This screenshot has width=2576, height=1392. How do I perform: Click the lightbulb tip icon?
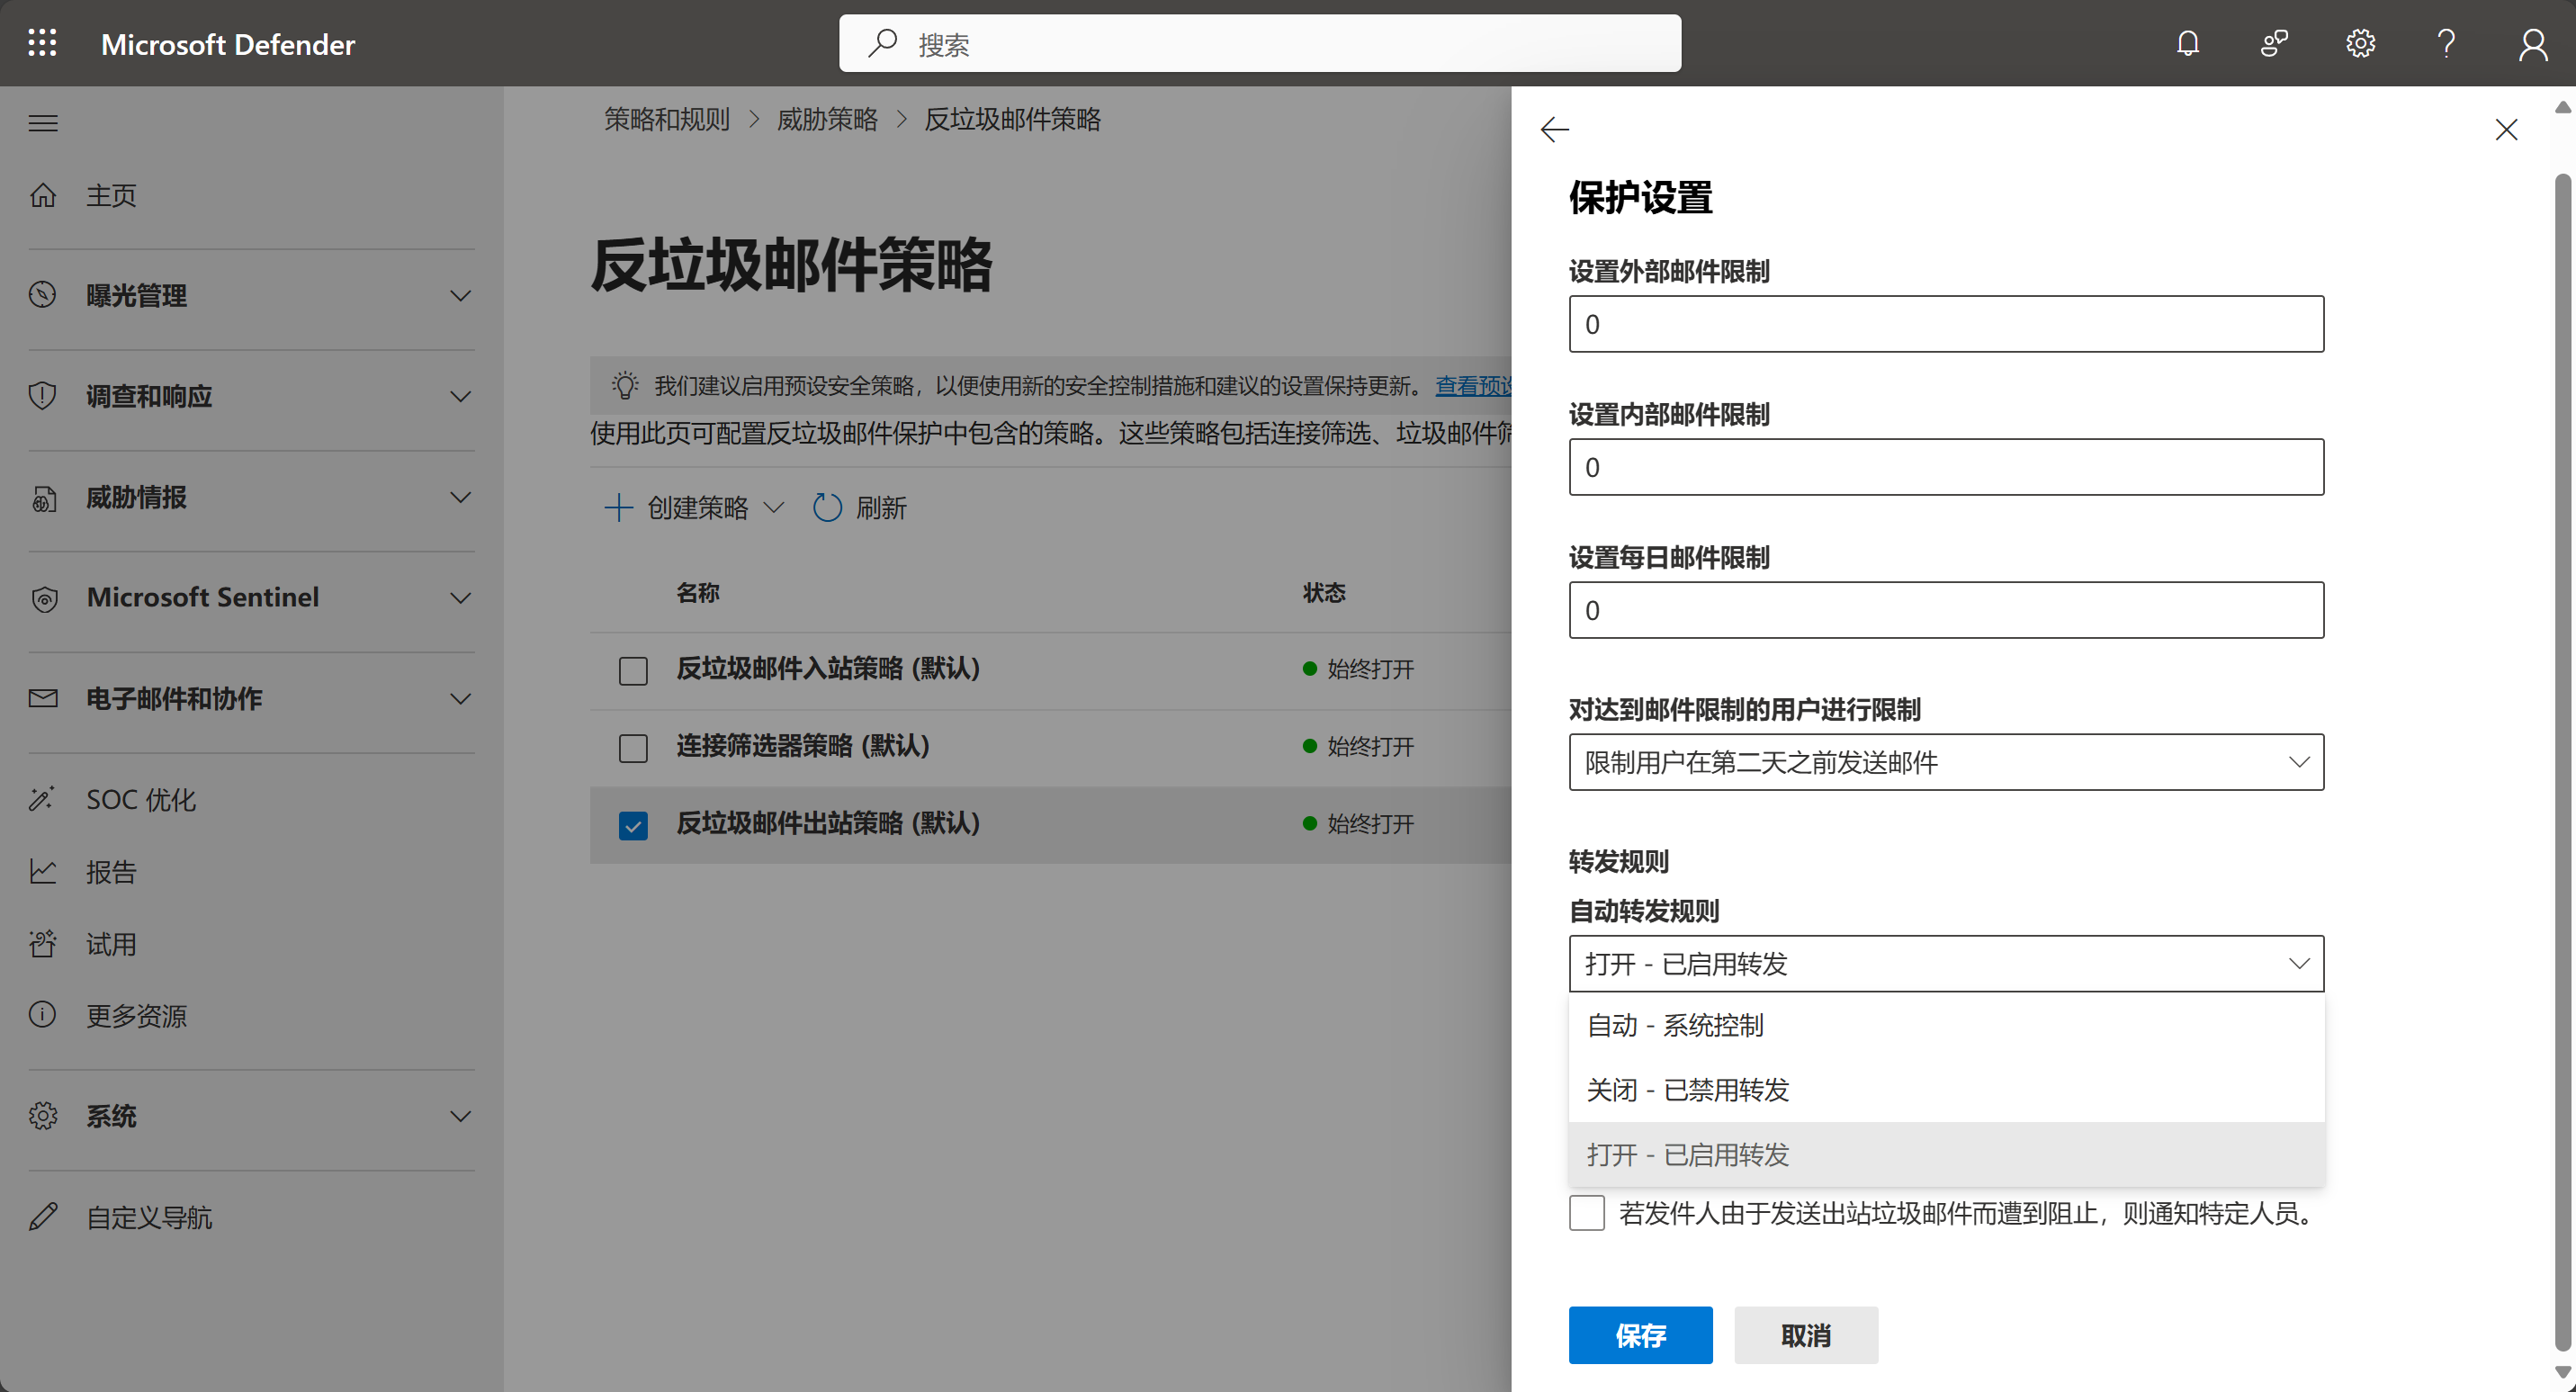tap(625, 386)
